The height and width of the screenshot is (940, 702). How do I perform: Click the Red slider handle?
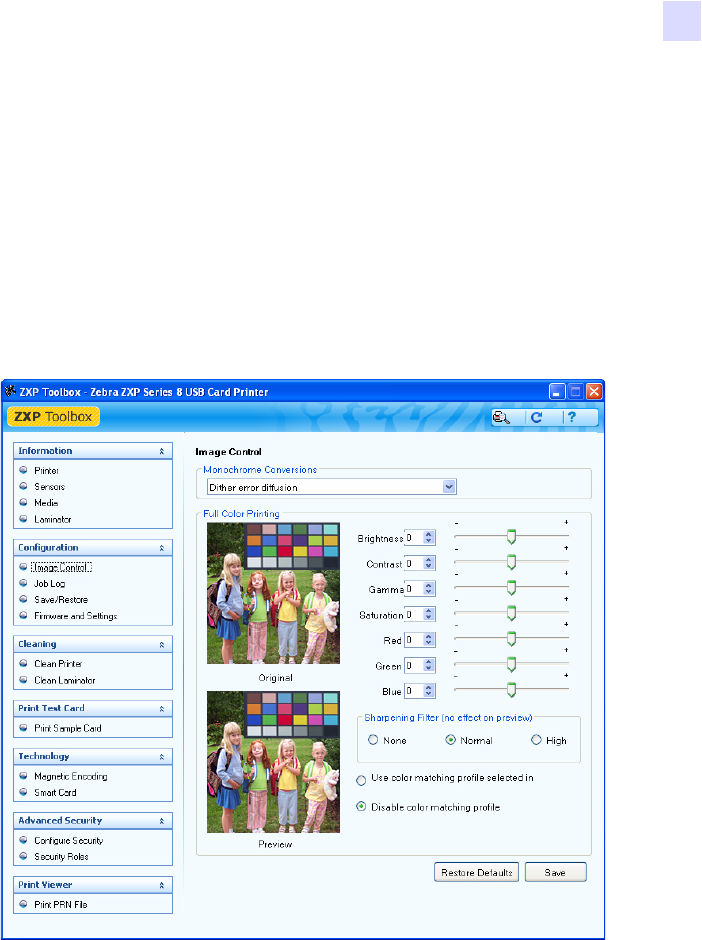pyautogui.click(x=511, y=638)
